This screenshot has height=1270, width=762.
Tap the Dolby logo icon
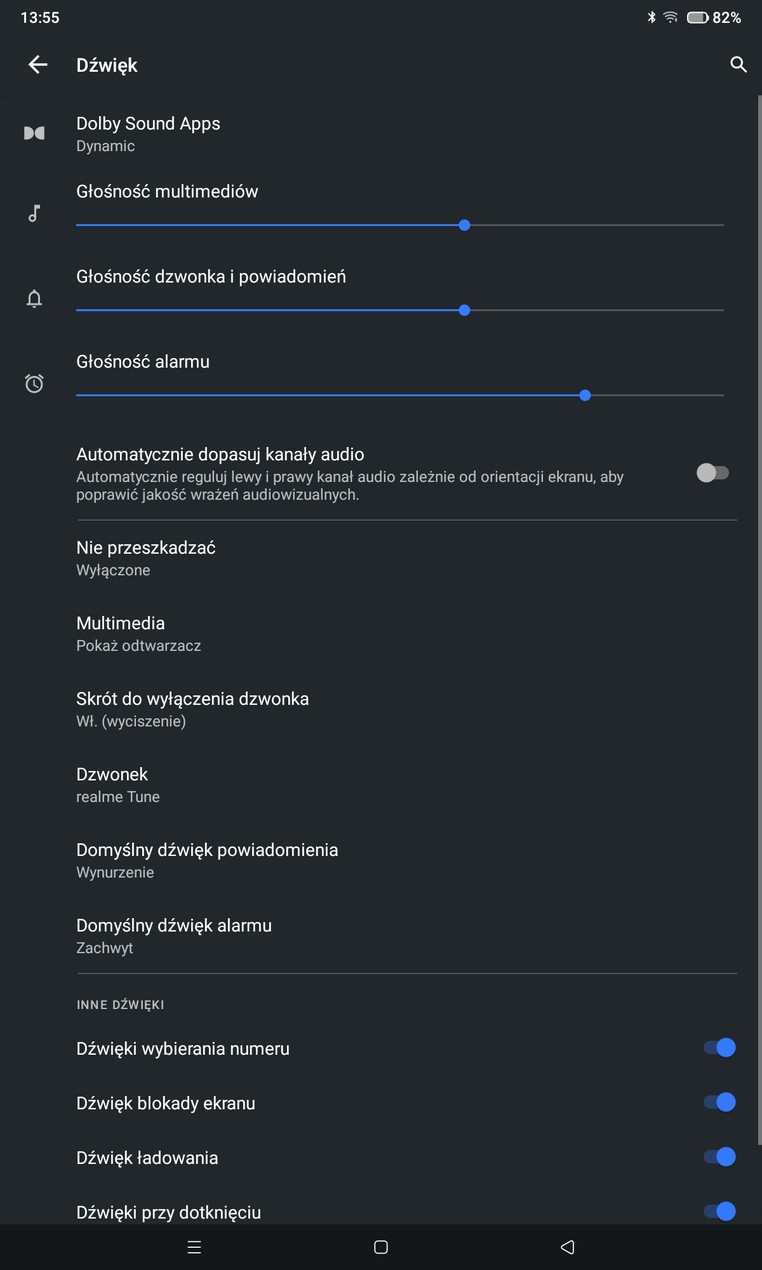click(34, 133)
